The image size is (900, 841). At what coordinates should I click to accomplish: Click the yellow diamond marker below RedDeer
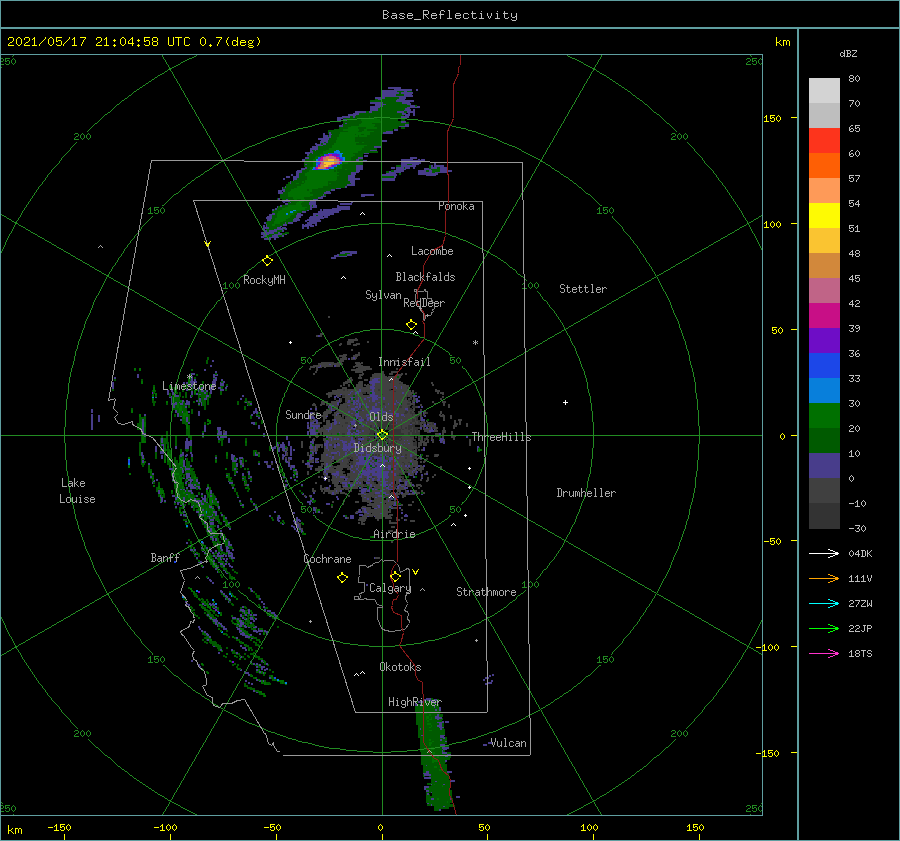411,325
